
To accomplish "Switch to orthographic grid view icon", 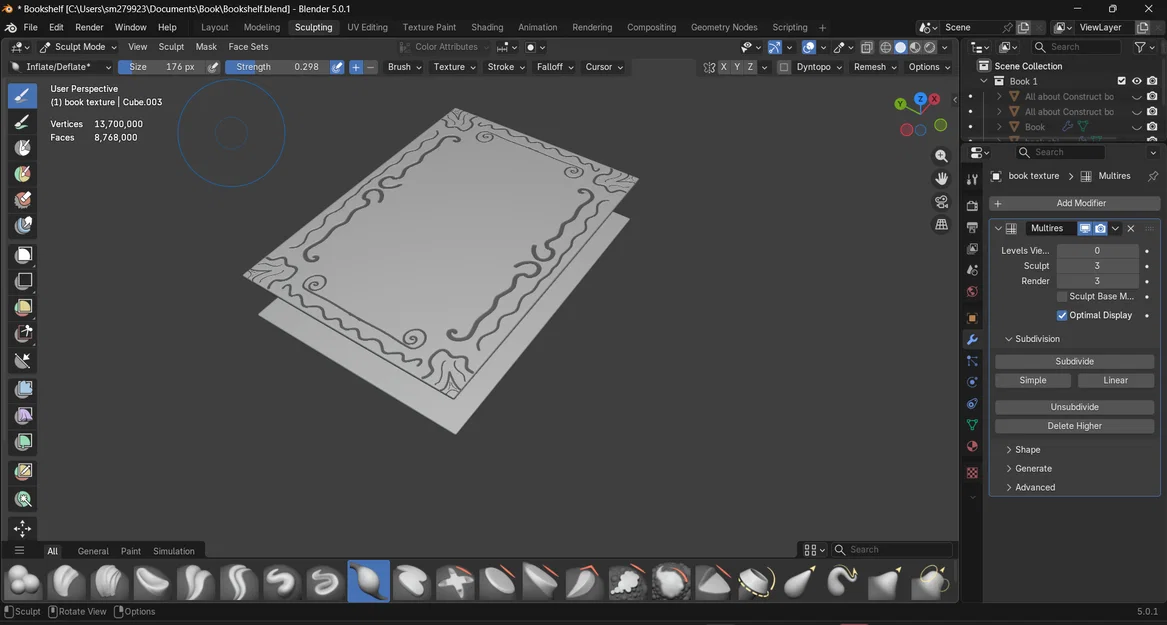I will coord(941,225).
